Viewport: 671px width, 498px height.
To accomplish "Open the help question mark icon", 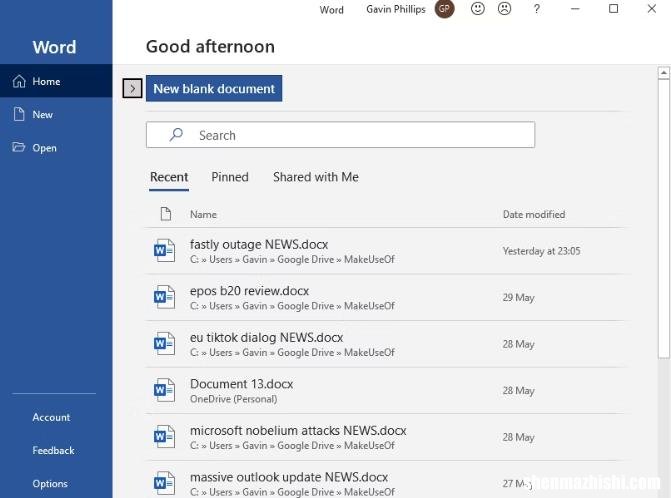I will [x=537, y=9].
